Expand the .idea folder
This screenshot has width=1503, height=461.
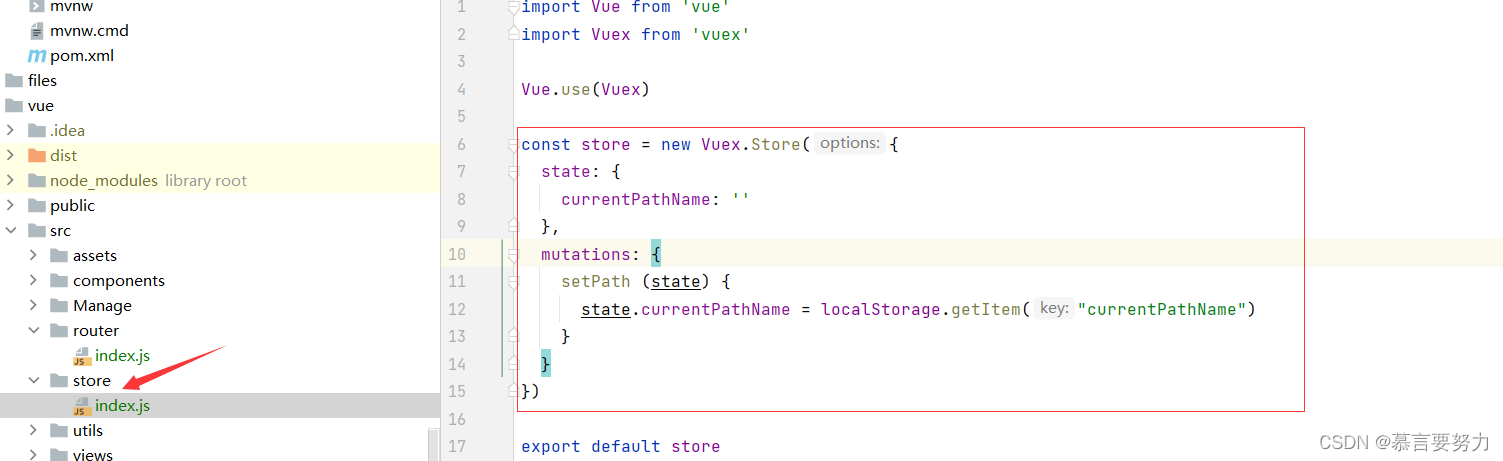[x=10, y=131]
